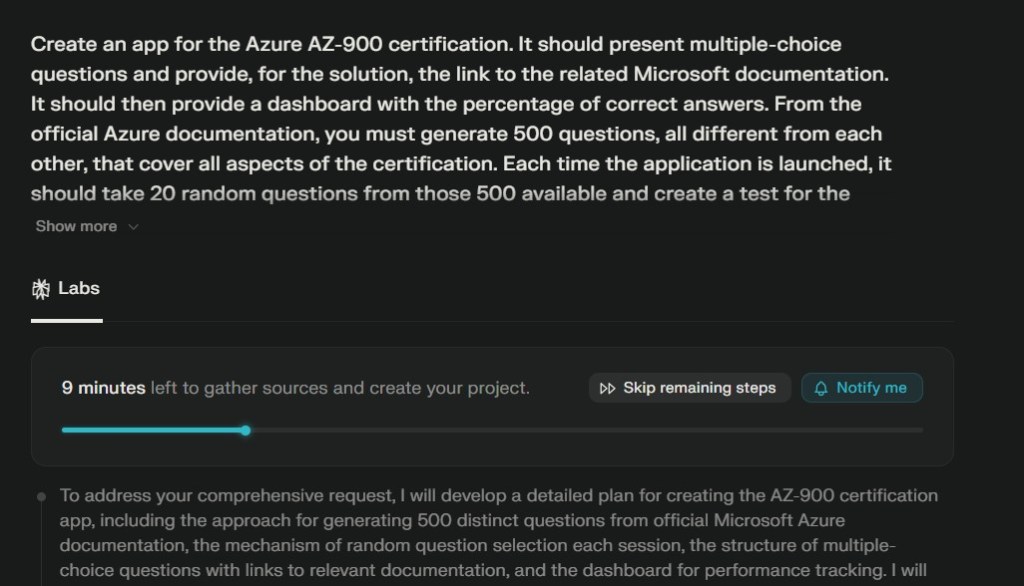Click the fast-forward icon for skipping steps
The image size is (1024, 586).
[607, 388]
